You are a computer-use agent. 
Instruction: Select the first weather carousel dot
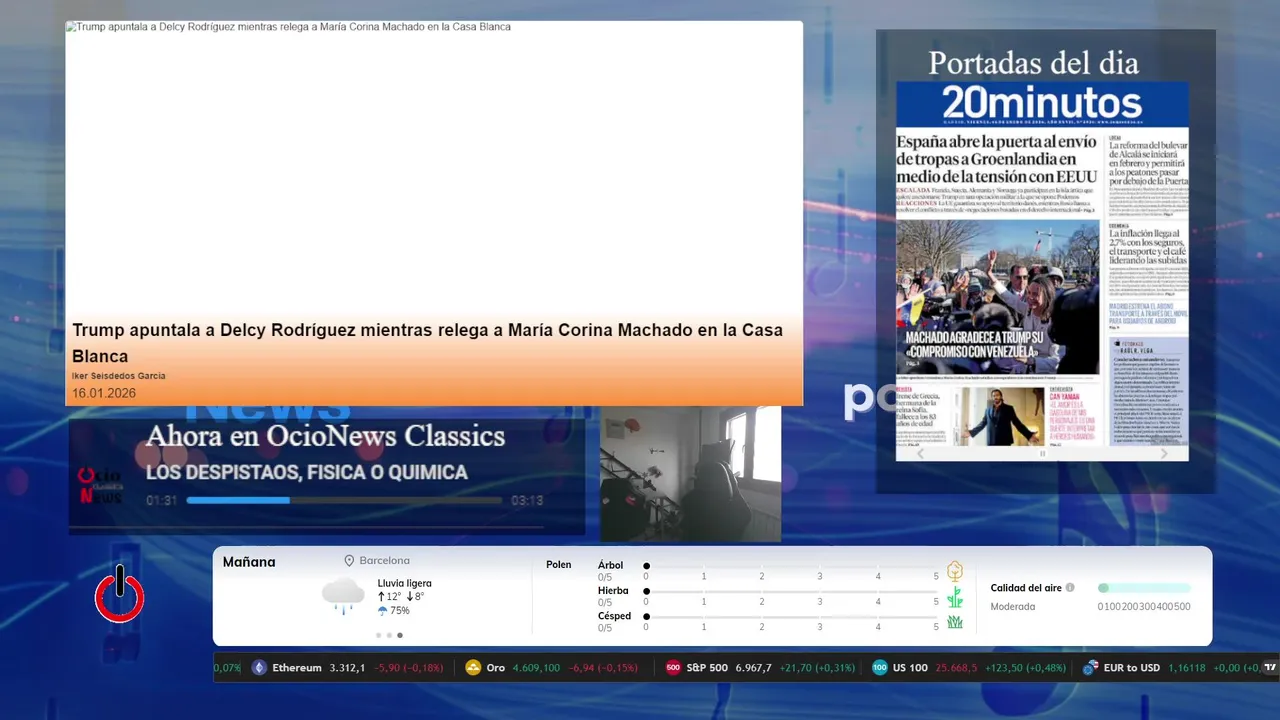(378, 635)
